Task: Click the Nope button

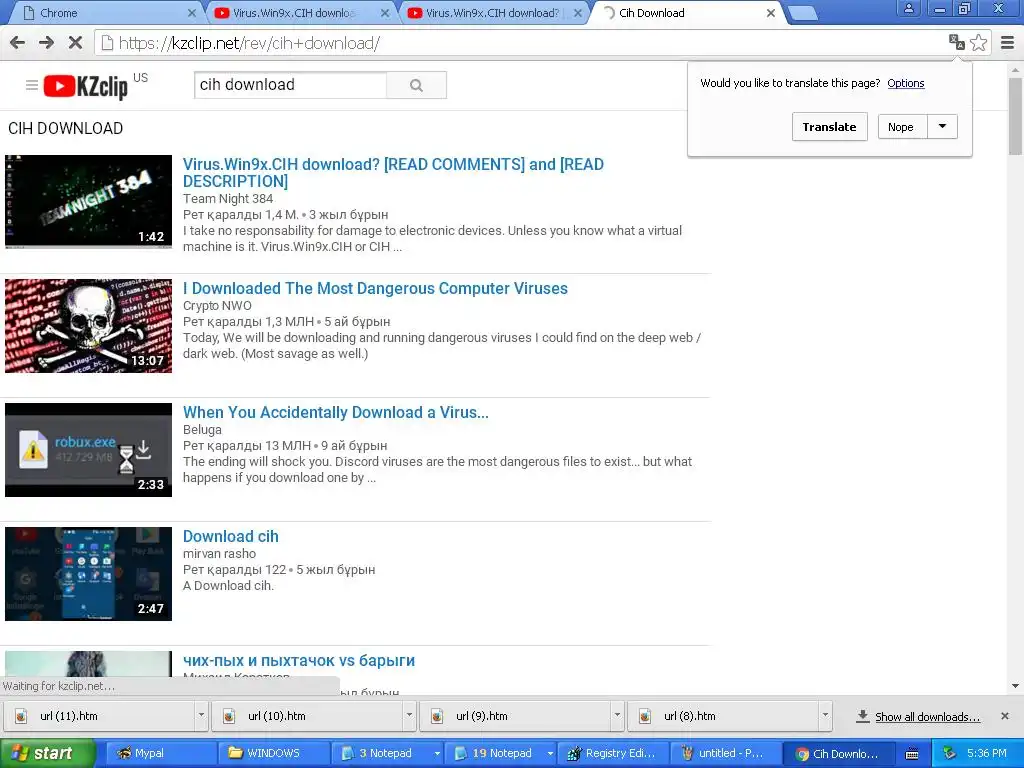Action: [901, 127]
